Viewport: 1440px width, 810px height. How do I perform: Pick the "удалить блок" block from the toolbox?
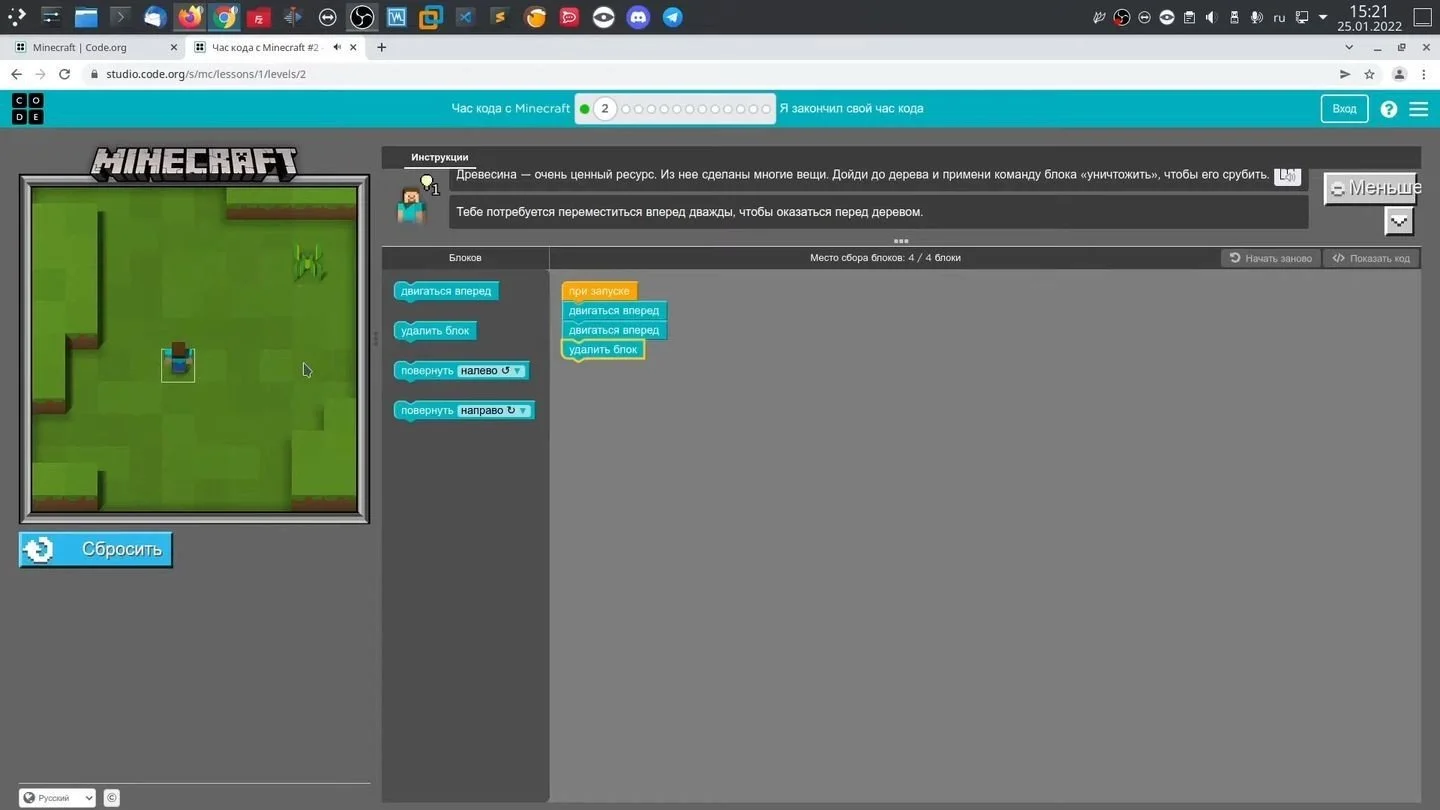(x=435, y=331)
